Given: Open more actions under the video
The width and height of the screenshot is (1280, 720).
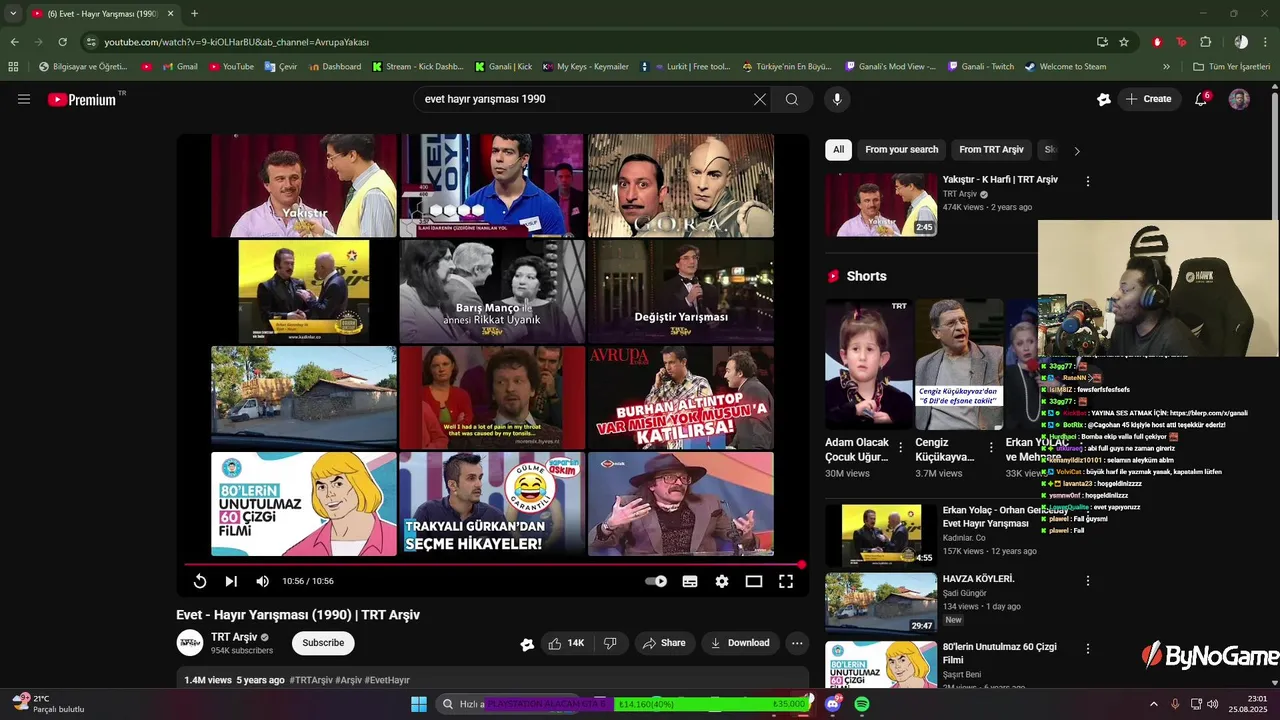Looking at the screenshot, I should [x=797, y=643].
